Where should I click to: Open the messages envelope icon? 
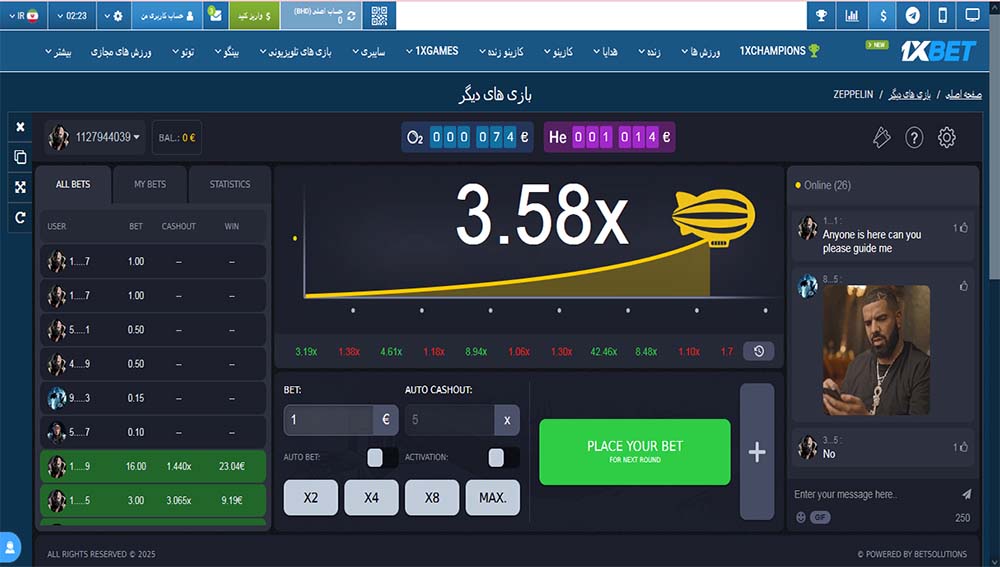[216, 15]
